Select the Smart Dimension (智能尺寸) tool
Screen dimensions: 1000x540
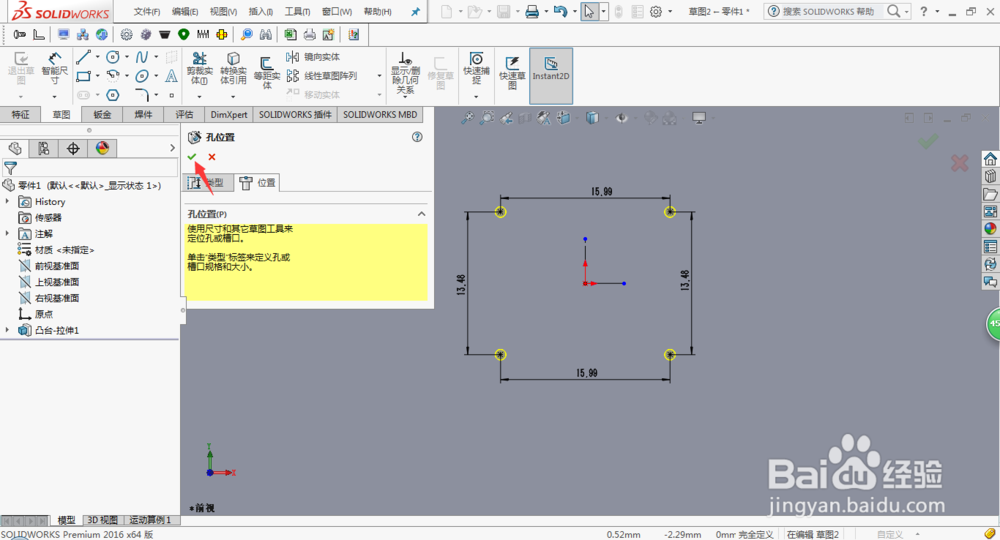55,68
